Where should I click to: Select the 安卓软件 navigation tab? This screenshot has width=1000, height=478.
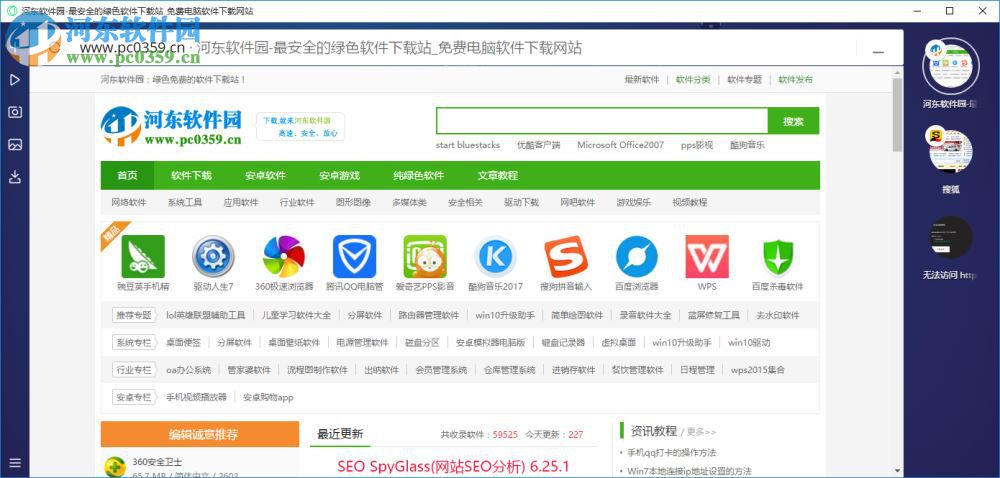(265, 175)
